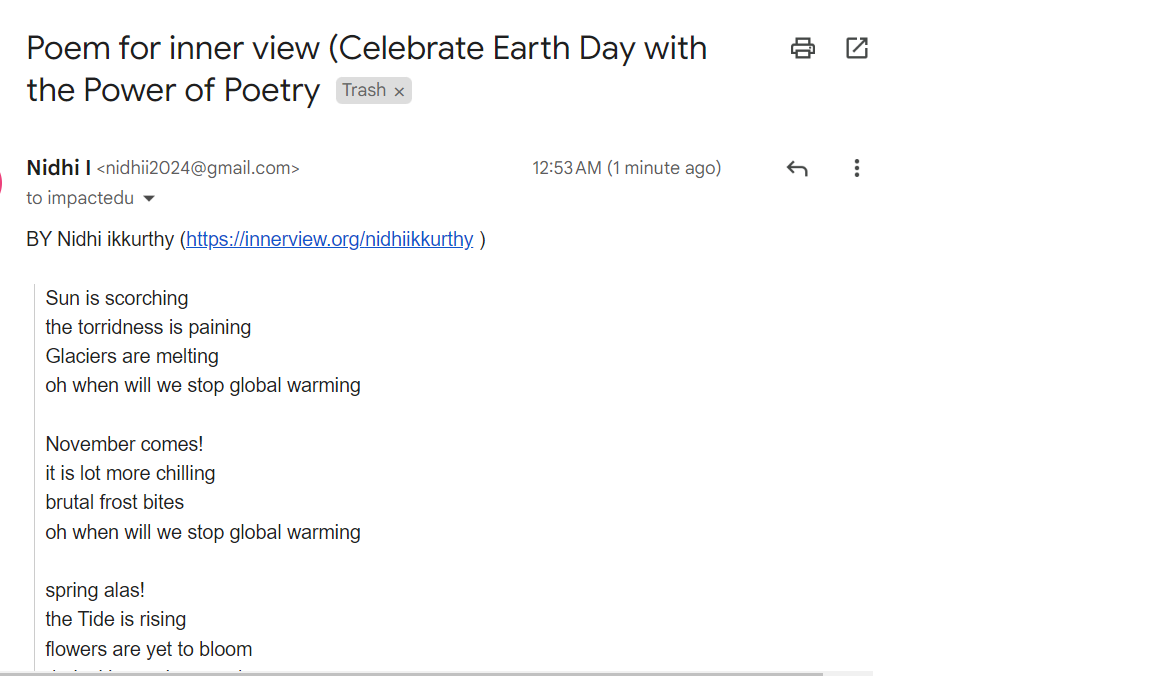Image resolution: width=1152 pixels, height=676 pixels.
Task: Click the line "Glaciers are melting"
Action: click(x=132, y=356)
